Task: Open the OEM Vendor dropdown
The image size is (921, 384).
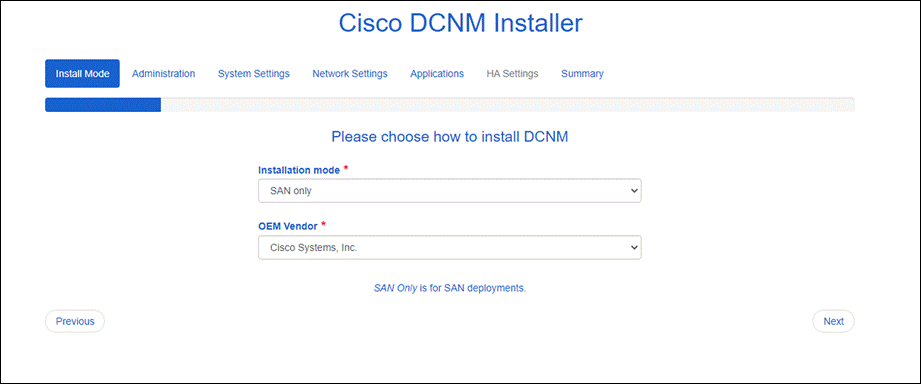Action: point(449,248)
